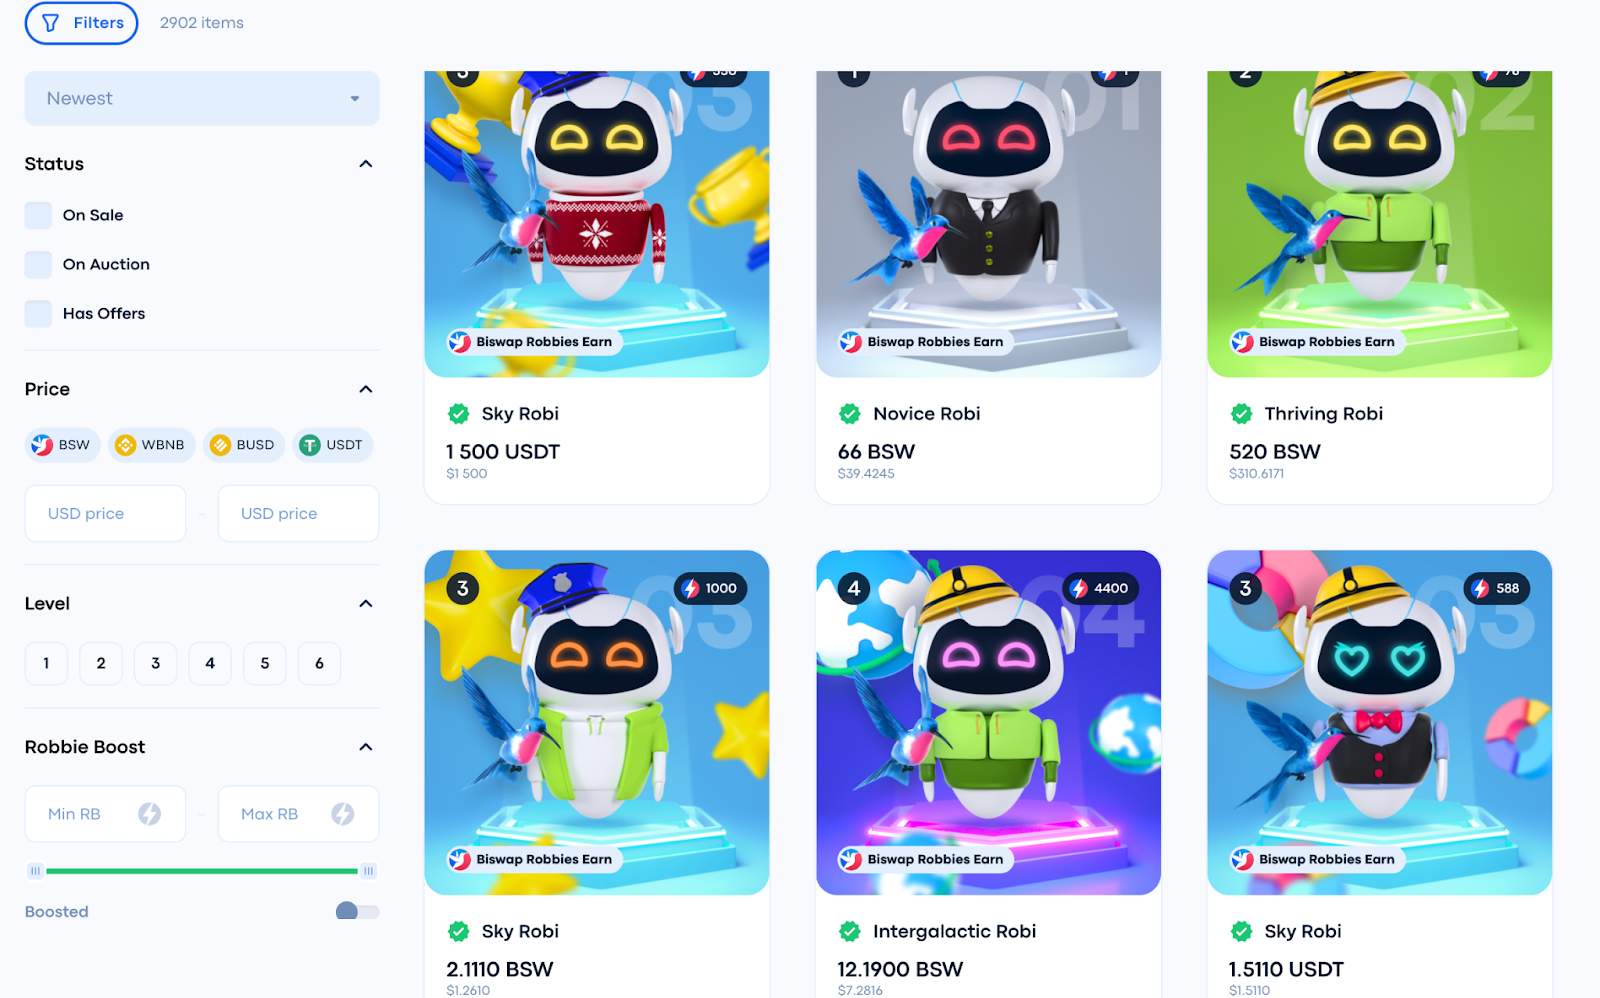
Task: Click the 4400 boost badge on Intergalactic Robi
Action: click(1100, 588)
